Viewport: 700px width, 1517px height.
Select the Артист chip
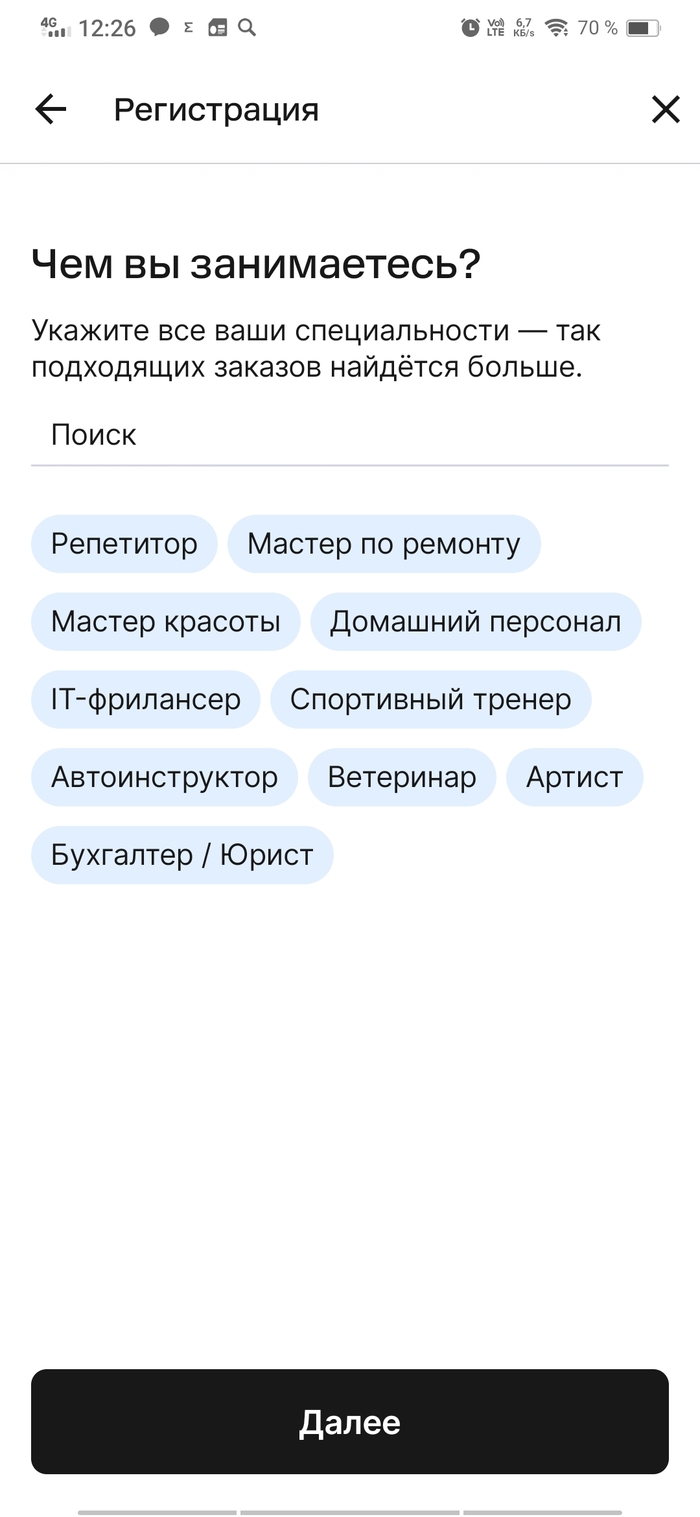[574, 777]
